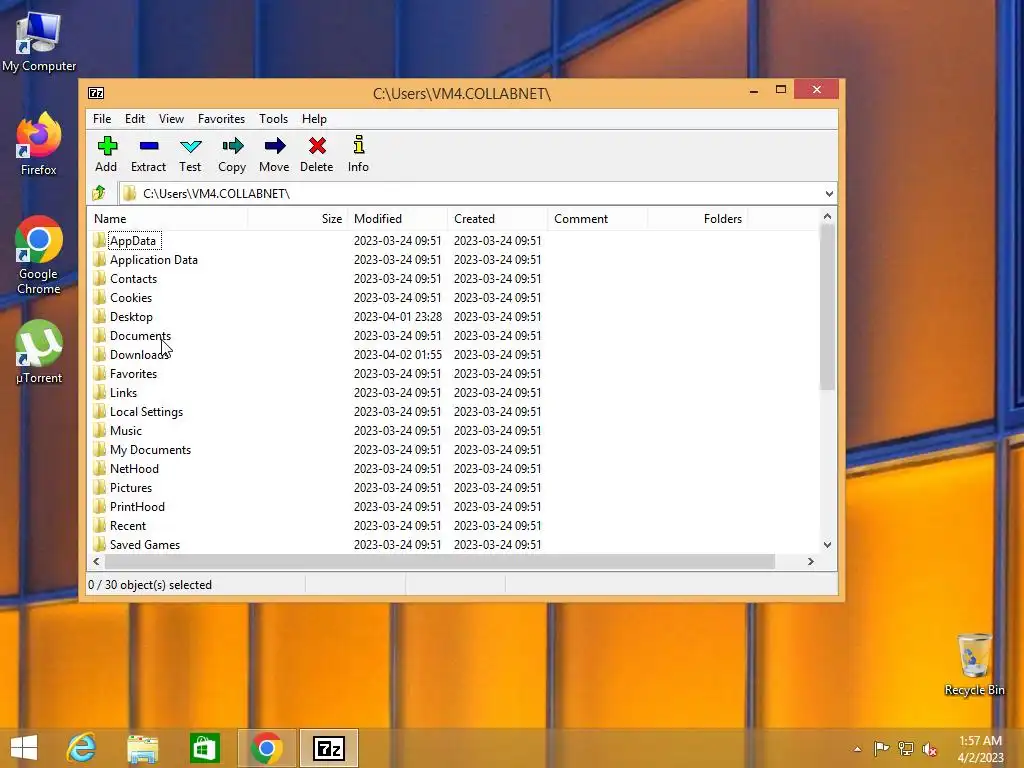Run the Test archive tool
The width and height of the screenshot is (1024, 768).
pyautogui.click(x=190, y=155)
